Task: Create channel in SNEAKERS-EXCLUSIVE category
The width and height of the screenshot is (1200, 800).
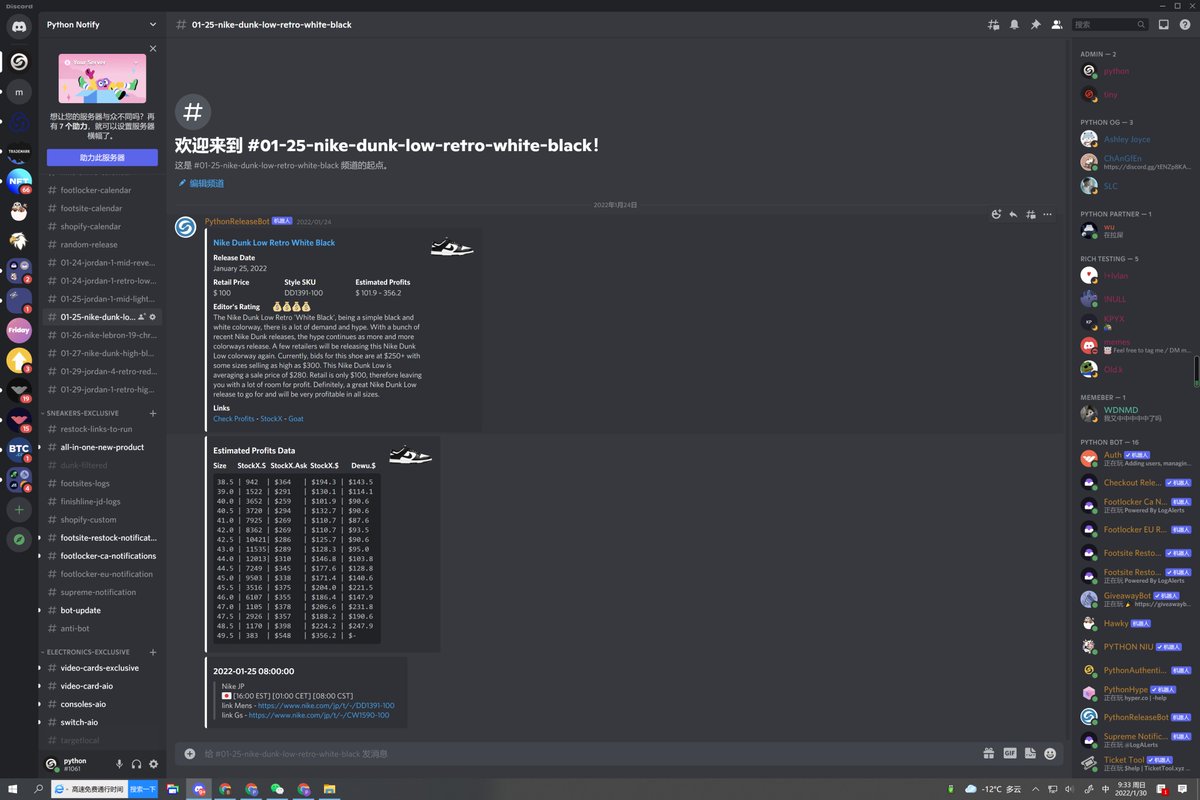Action: tap(153, 413)
